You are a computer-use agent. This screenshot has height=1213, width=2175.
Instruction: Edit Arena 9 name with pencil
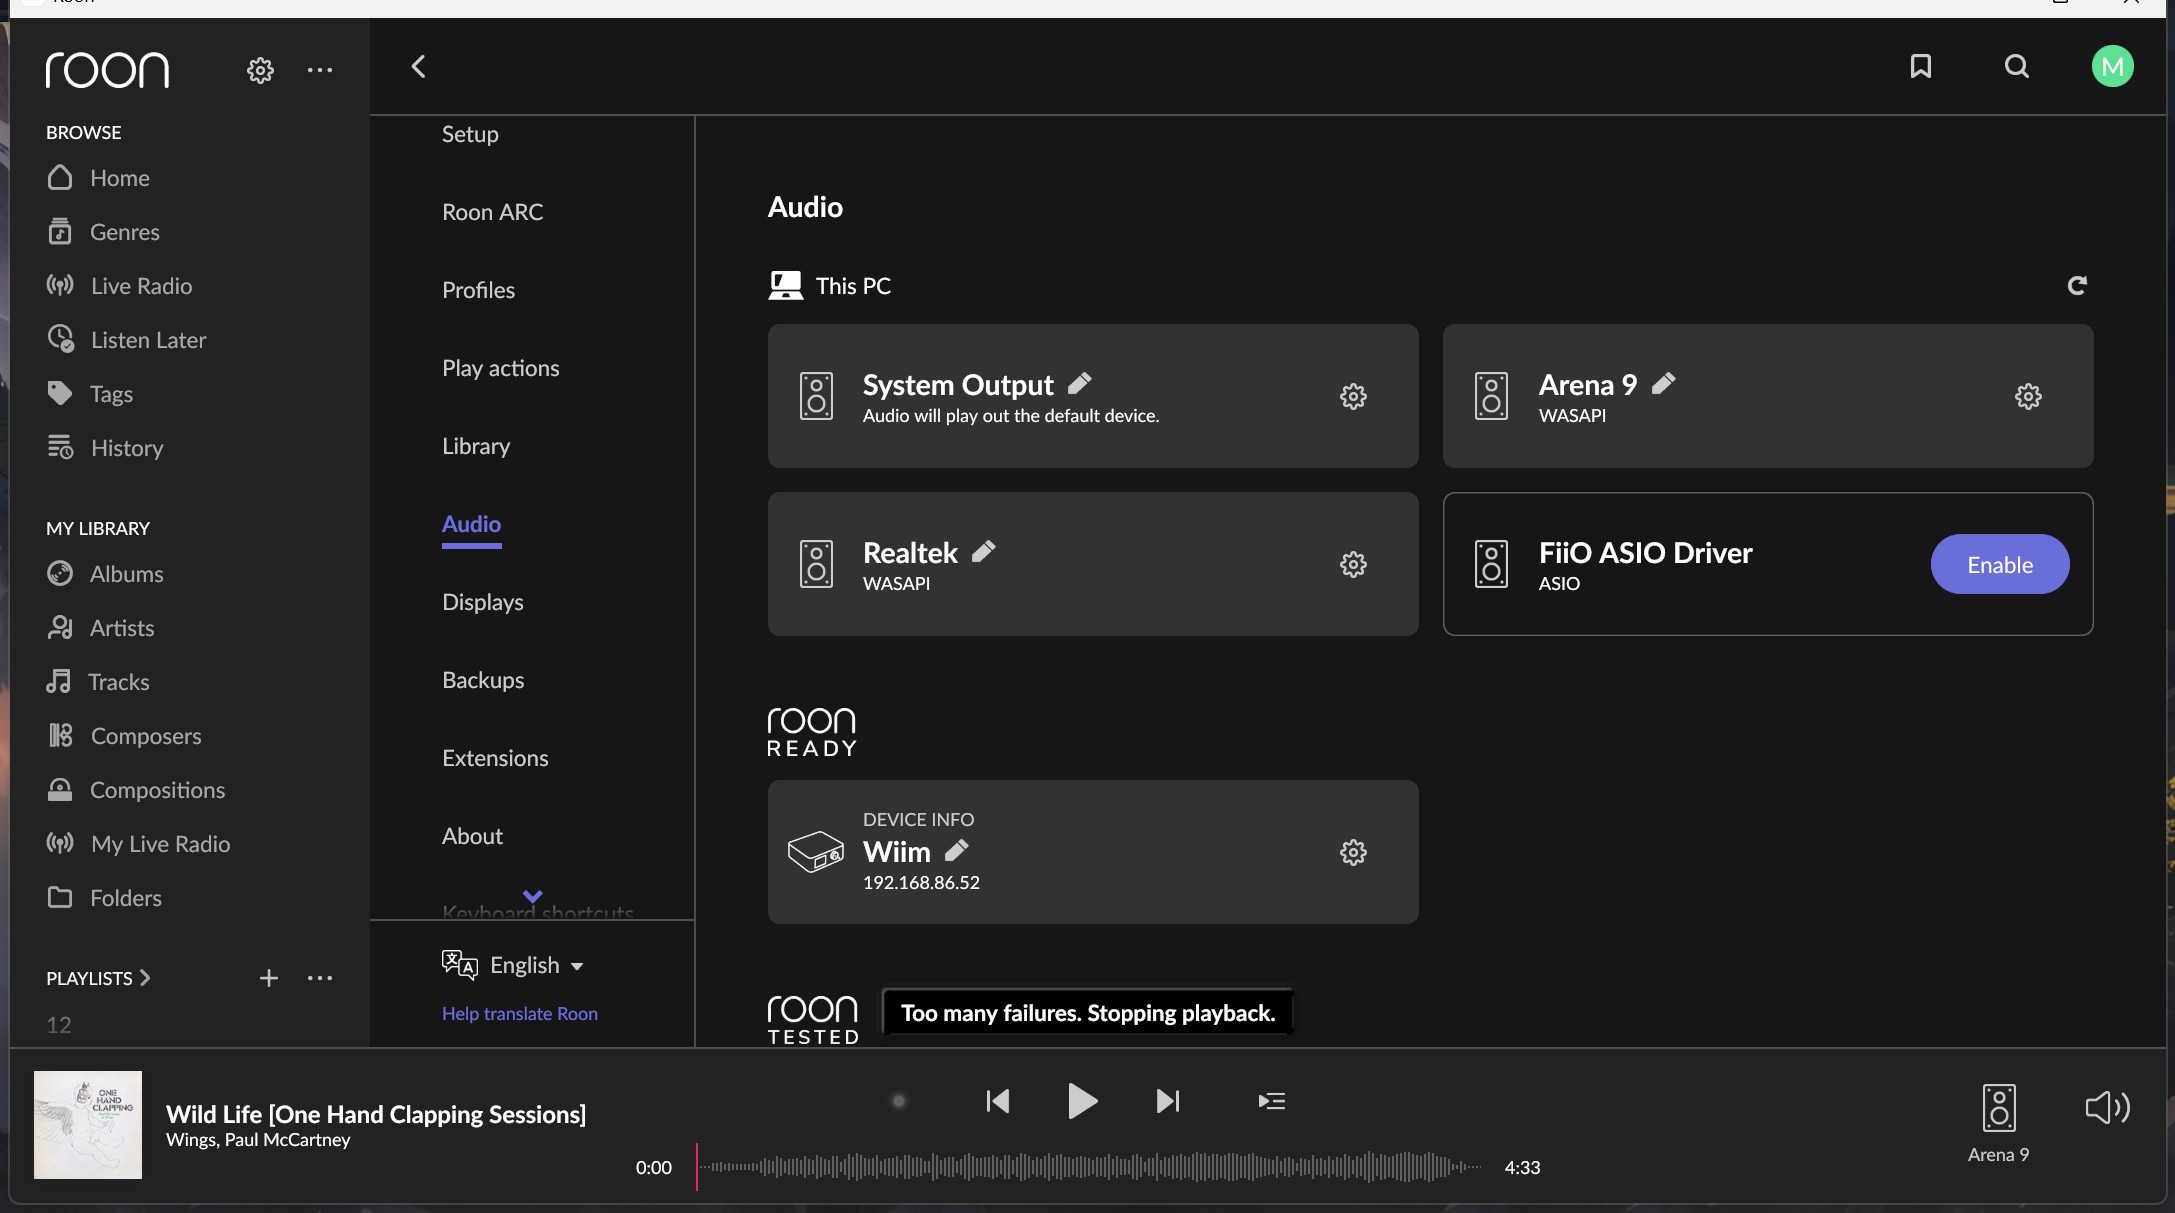pos(1664,384)
